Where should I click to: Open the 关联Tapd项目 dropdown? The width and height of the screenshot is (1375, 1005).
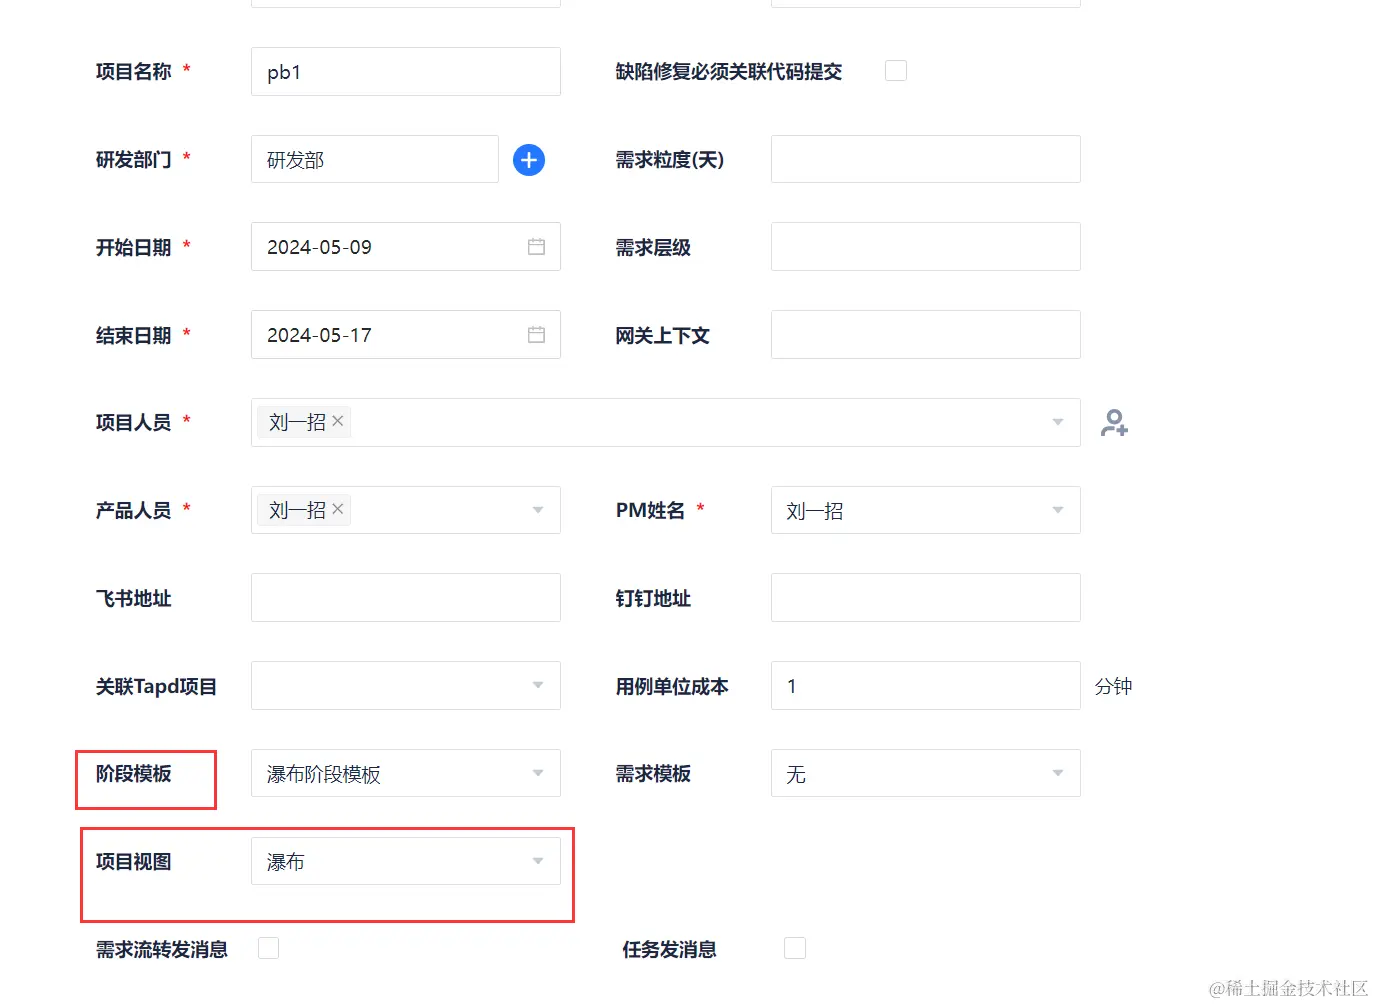406,686
